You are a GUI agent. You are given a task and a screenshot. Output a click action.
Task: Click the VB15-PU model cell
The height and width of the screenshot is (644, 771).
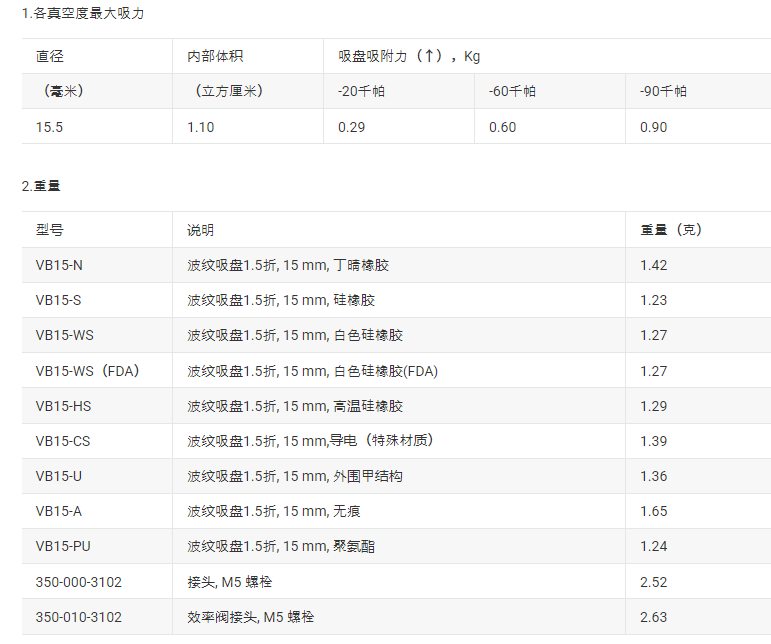pos(63,546)
